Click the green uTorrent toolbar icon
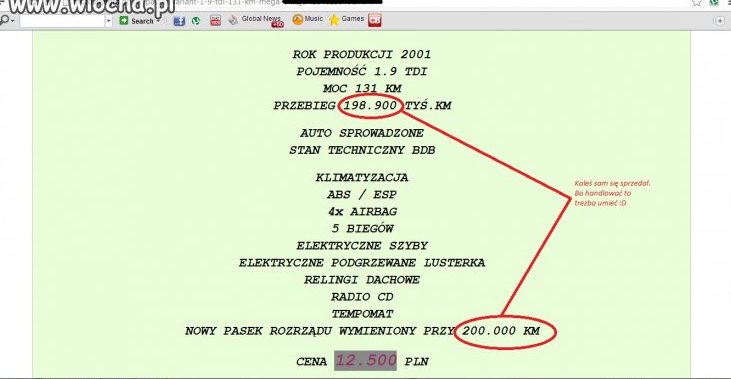This screenshot has width=731, height=379. click(x=196, y=21)
